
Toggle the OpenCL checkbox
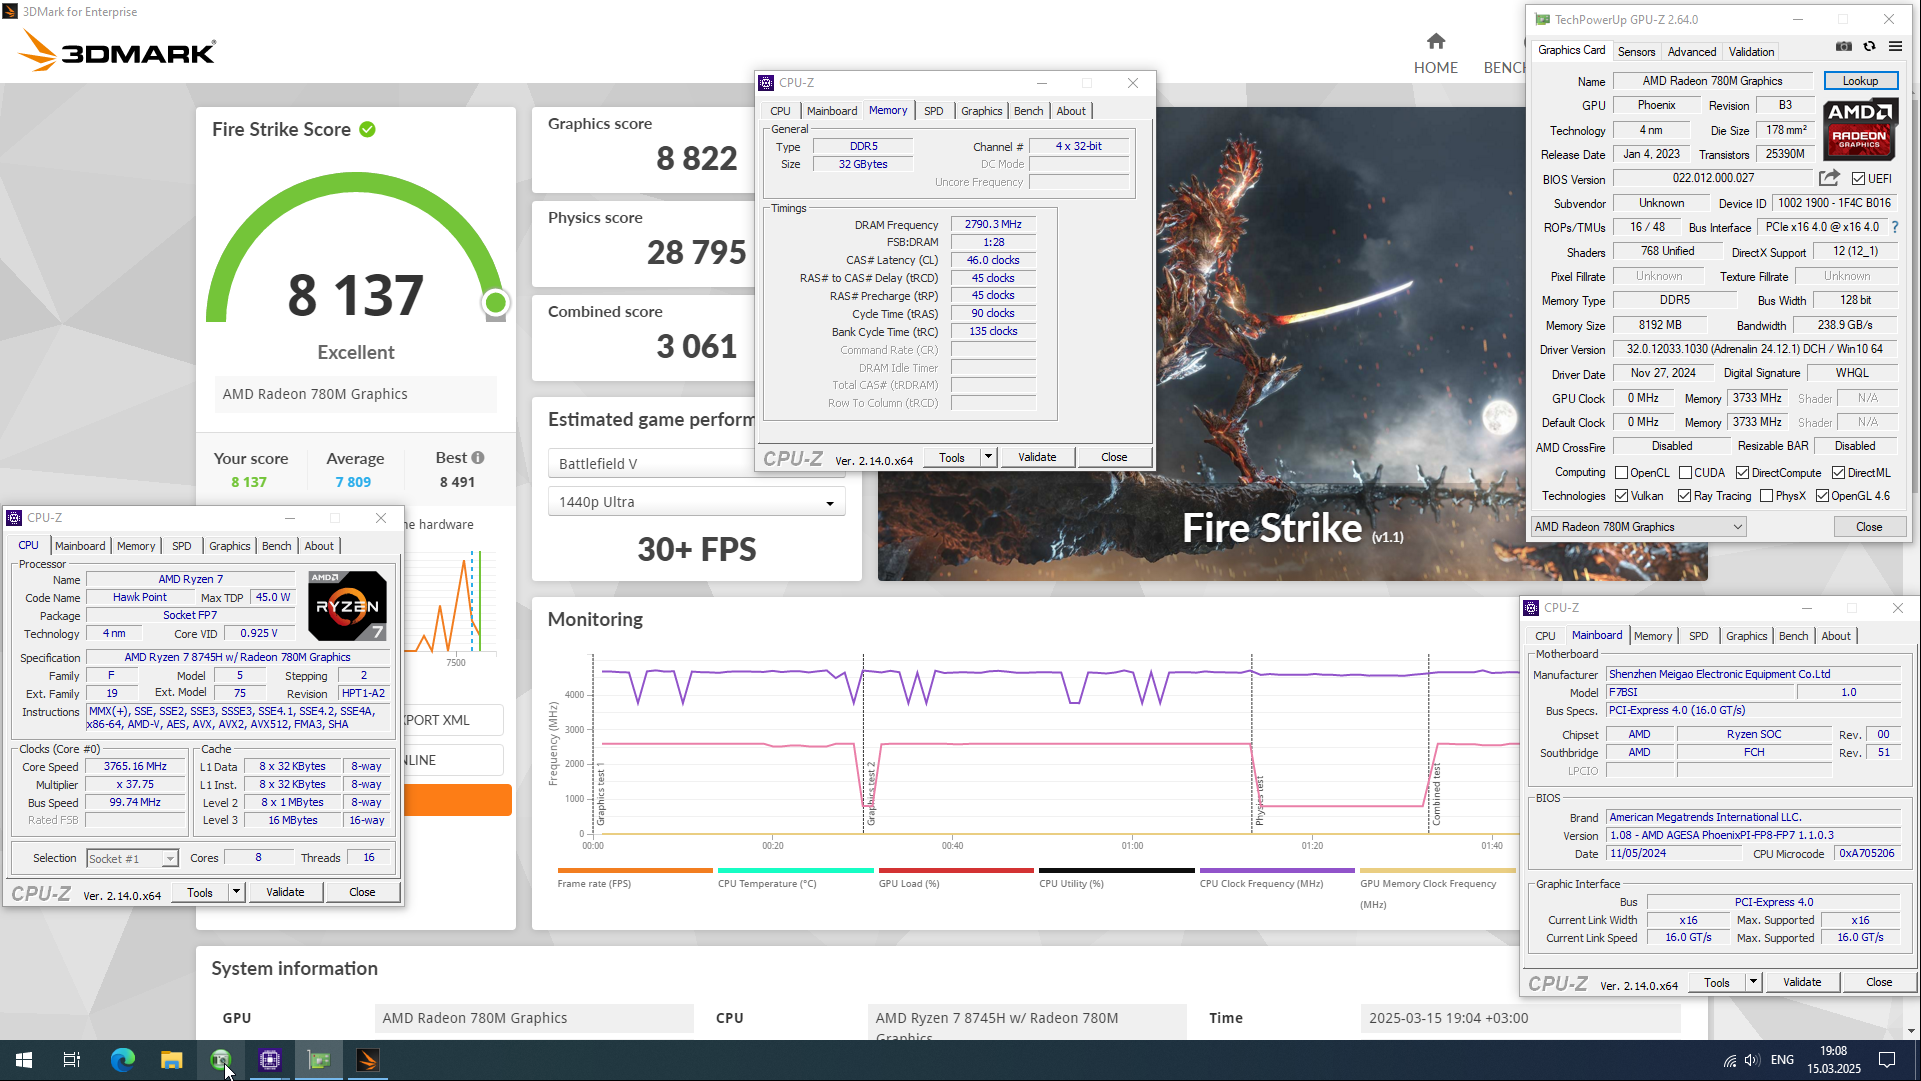(x=1621, y=473)
